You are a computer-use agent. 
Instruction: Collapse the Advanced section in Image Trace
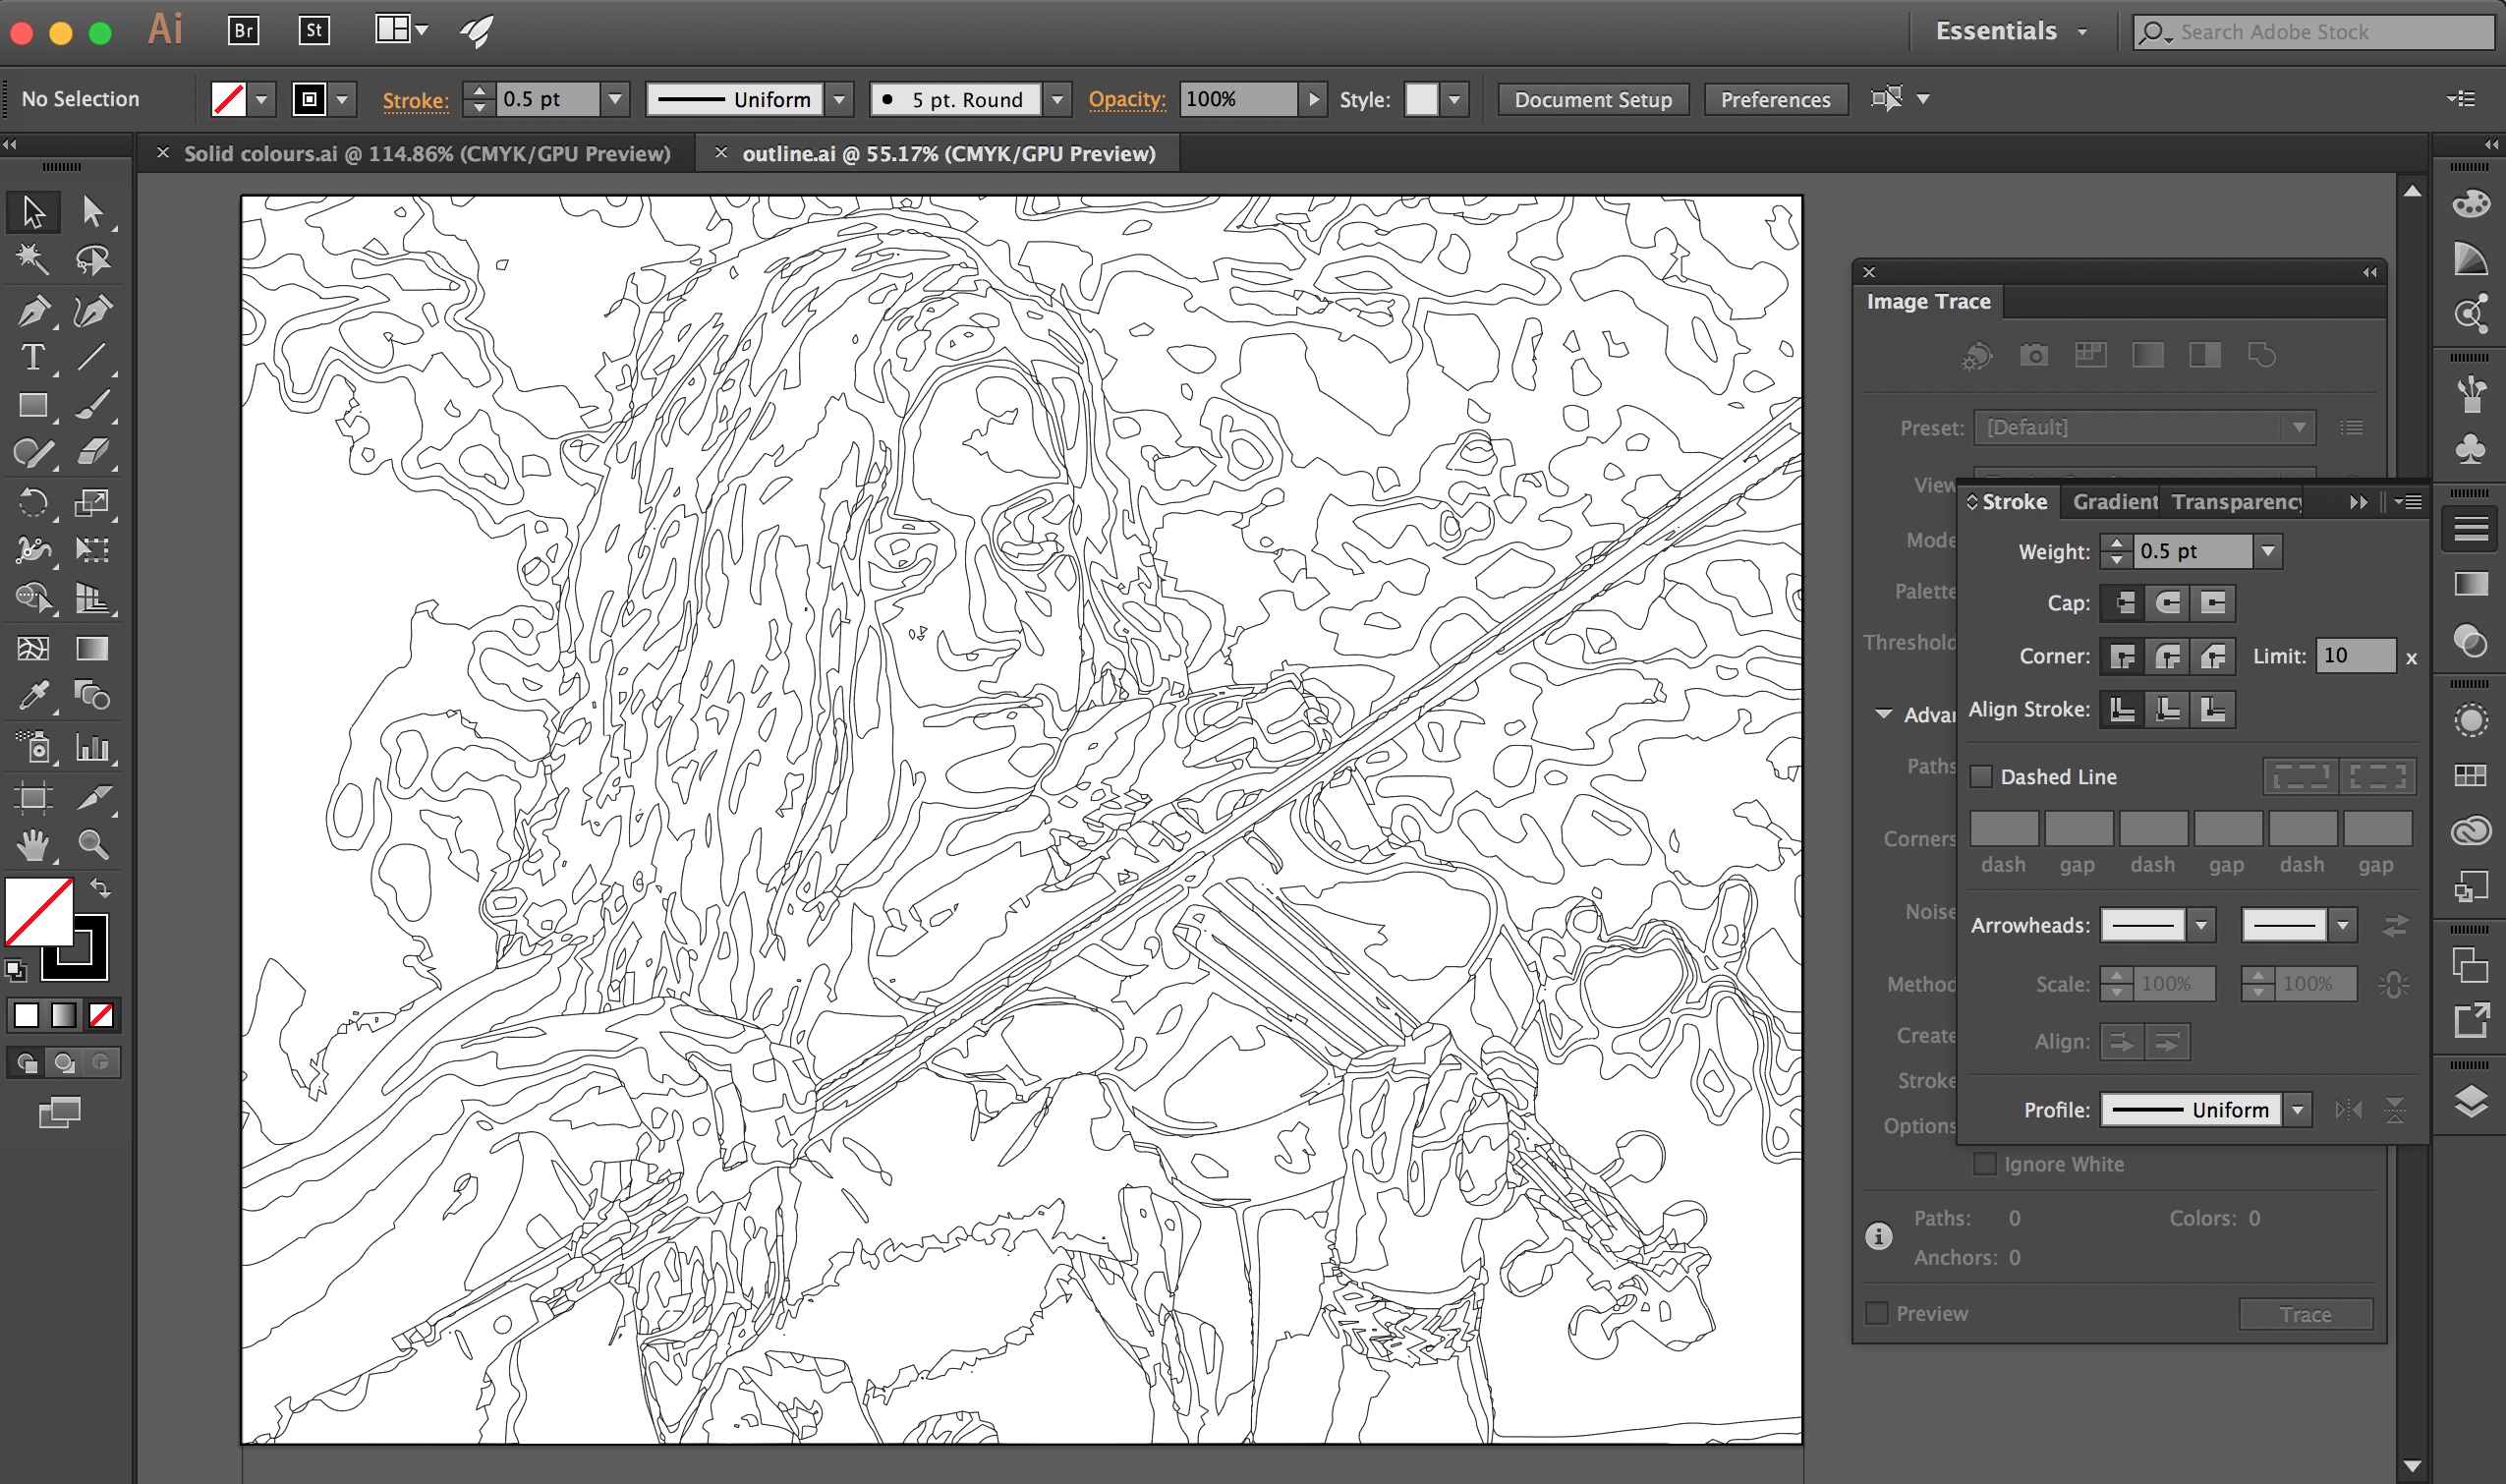[1883, 714]
